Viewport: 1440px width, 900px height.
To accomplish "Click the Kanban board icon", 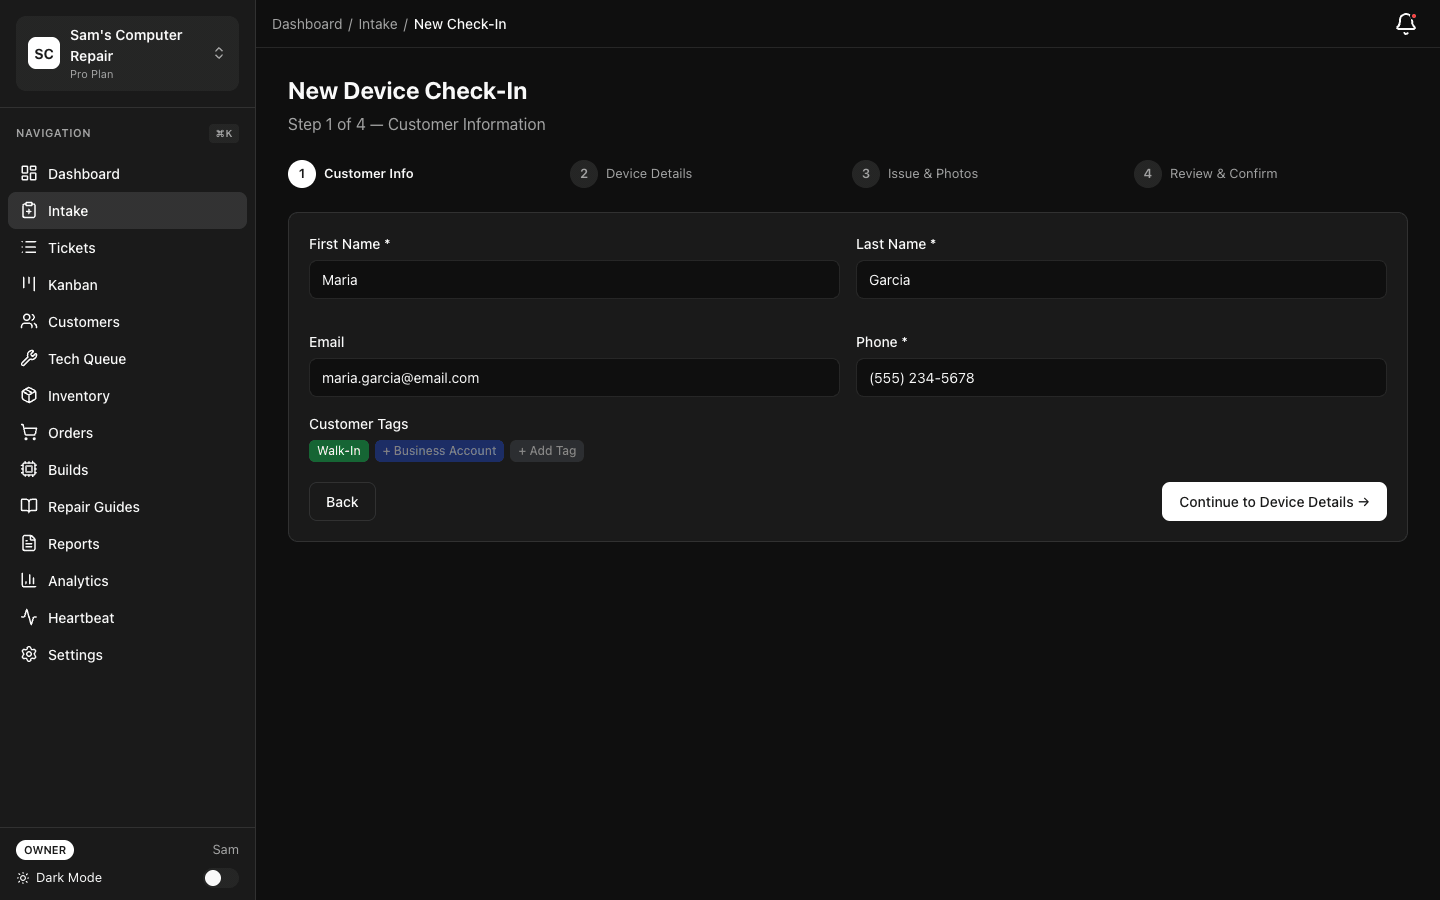I will (28, 285).
